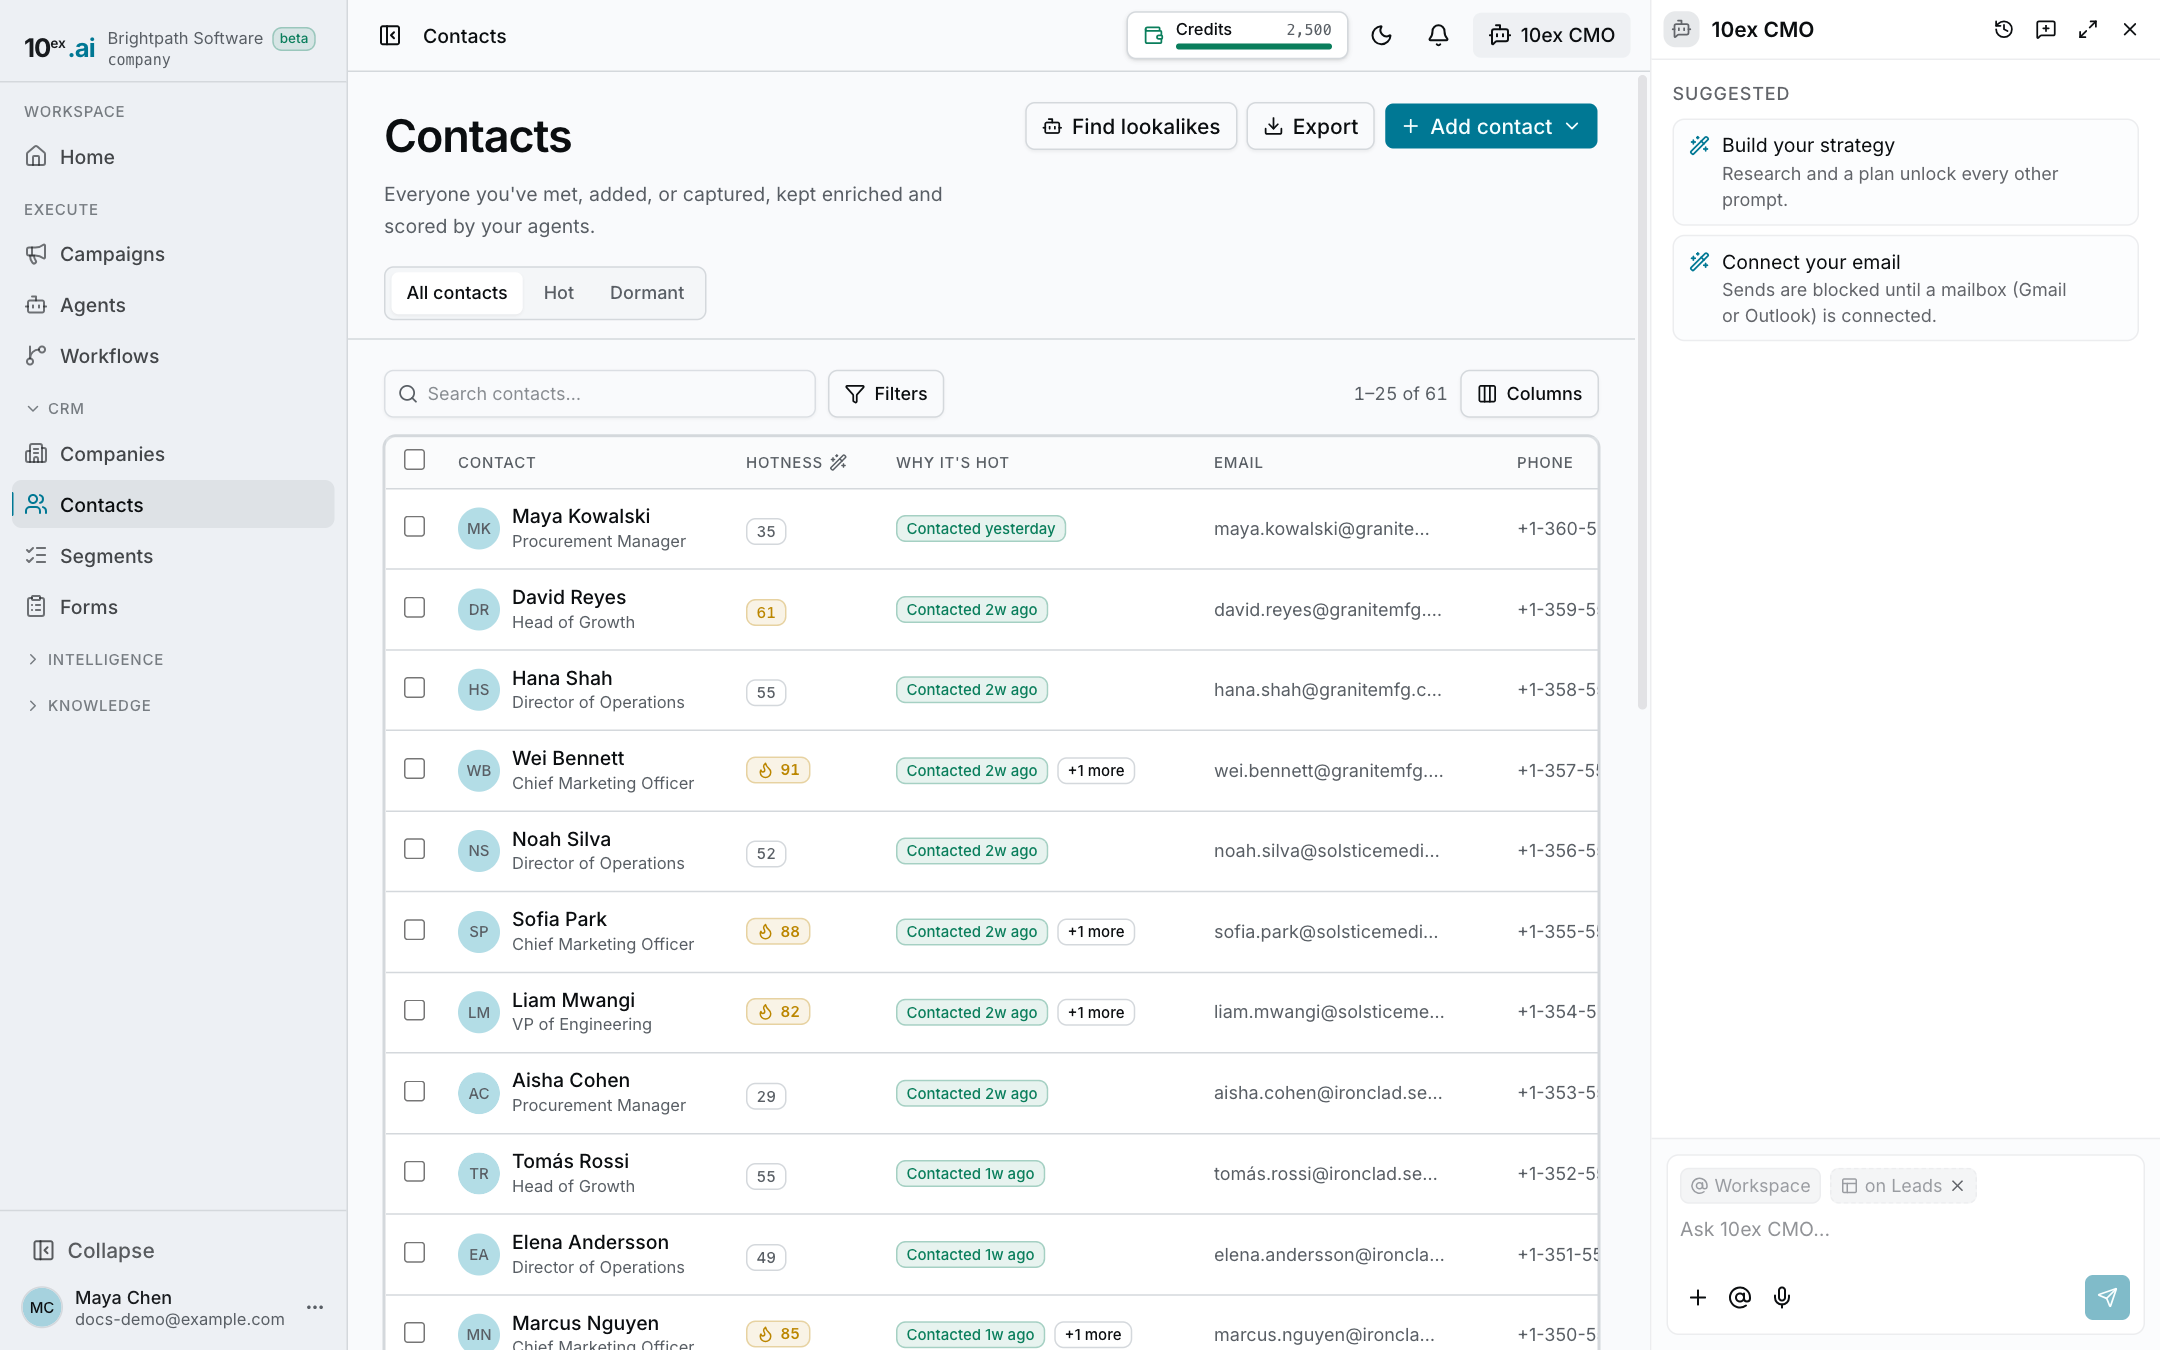
Task: Switch to the Hot tab
Action: pos(559,293)
